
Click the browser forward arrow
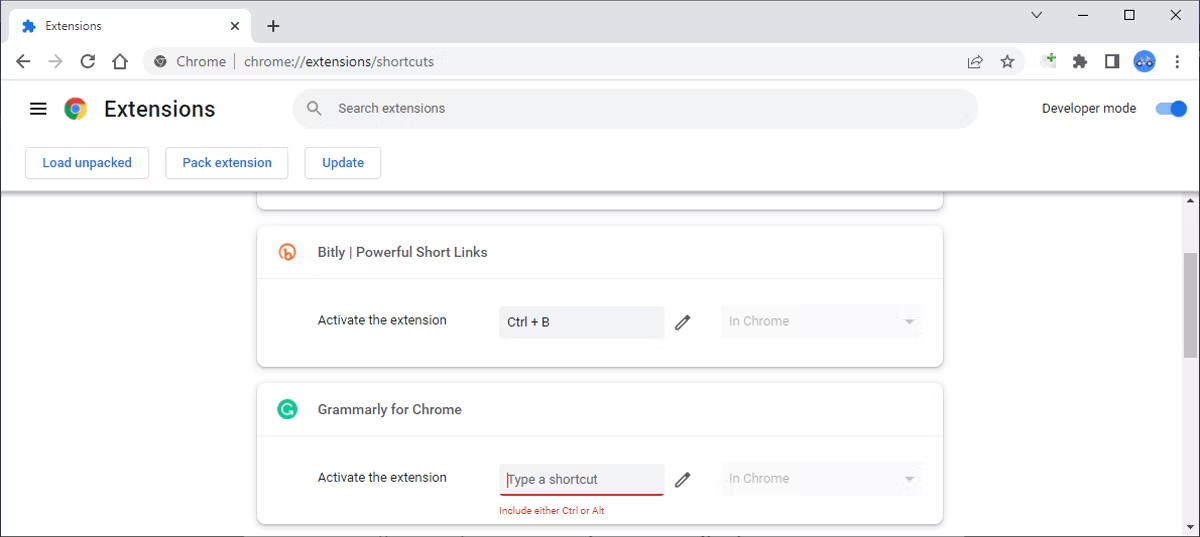point(56,61)
